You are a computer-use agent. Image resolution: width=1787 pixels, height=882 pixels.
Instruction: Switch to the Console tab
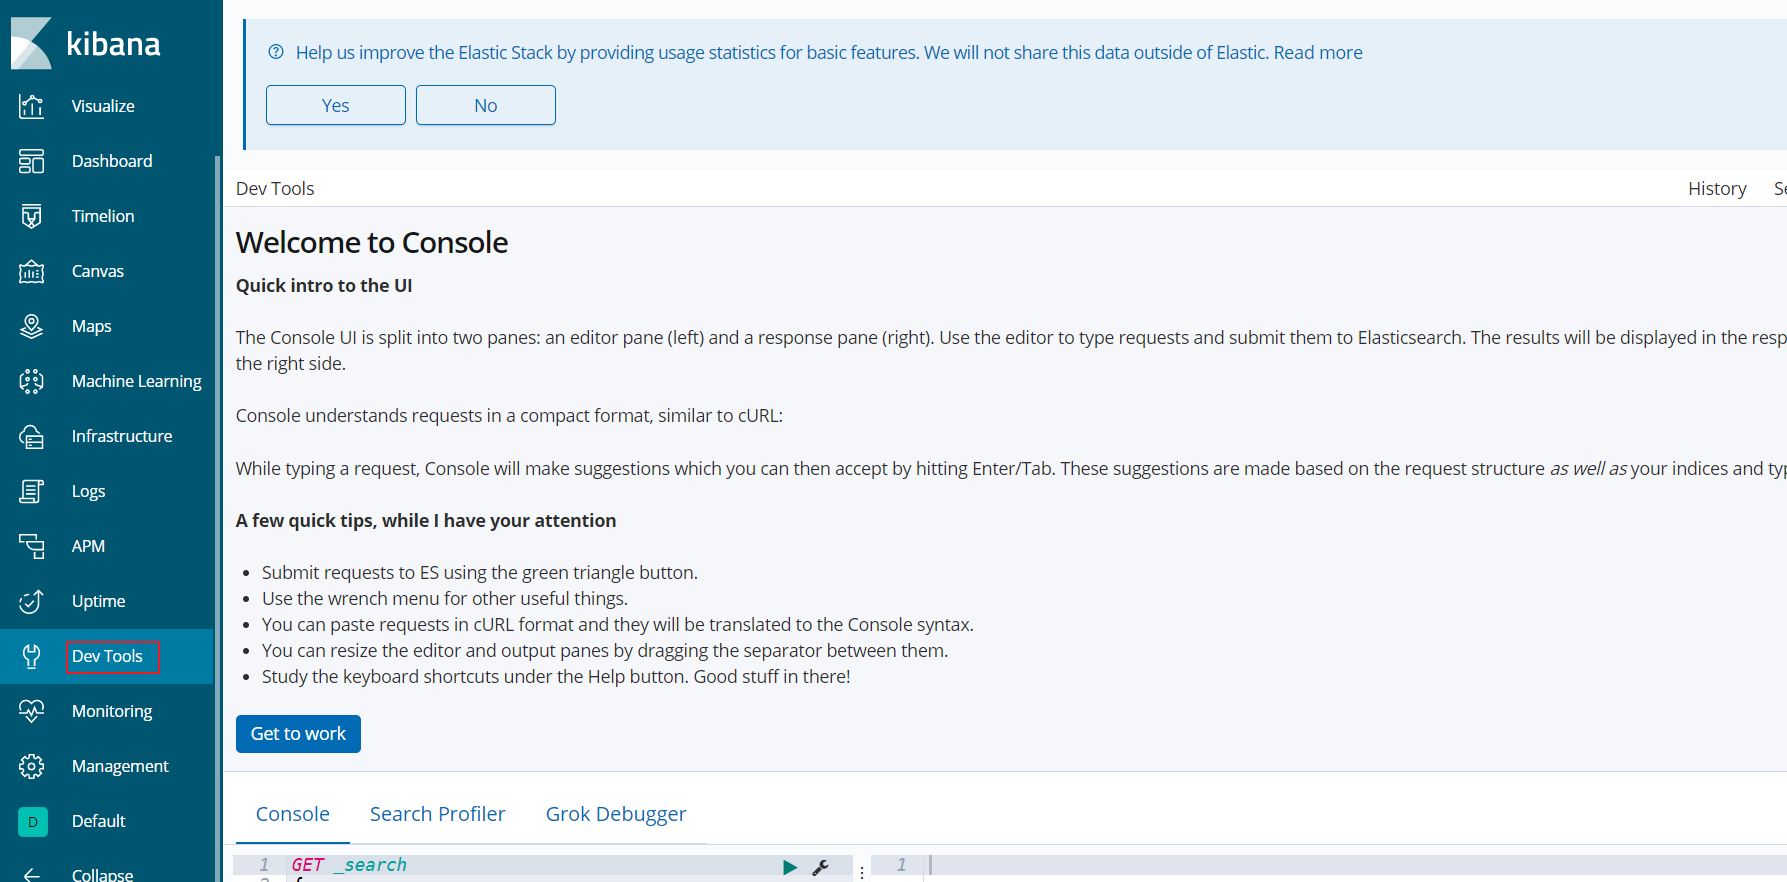[x=293, y=814]
